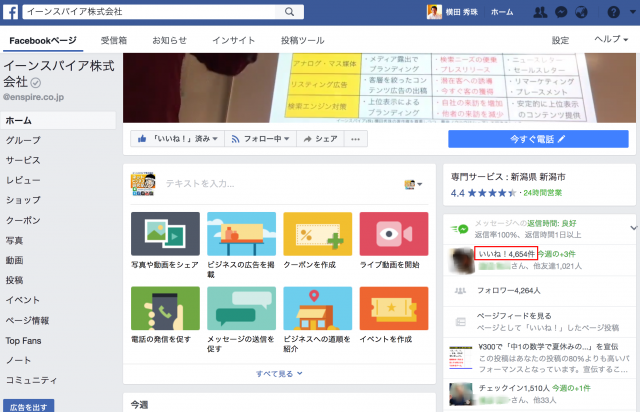The height and width of the screenshot is (412, 640).
Task: Open クーポン in the left sidebar
Action: 23,220
